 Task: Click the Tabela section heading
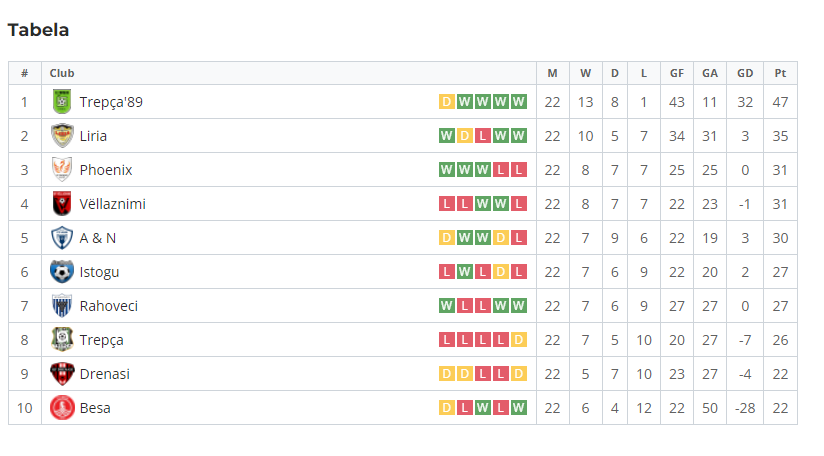[38, 30]
